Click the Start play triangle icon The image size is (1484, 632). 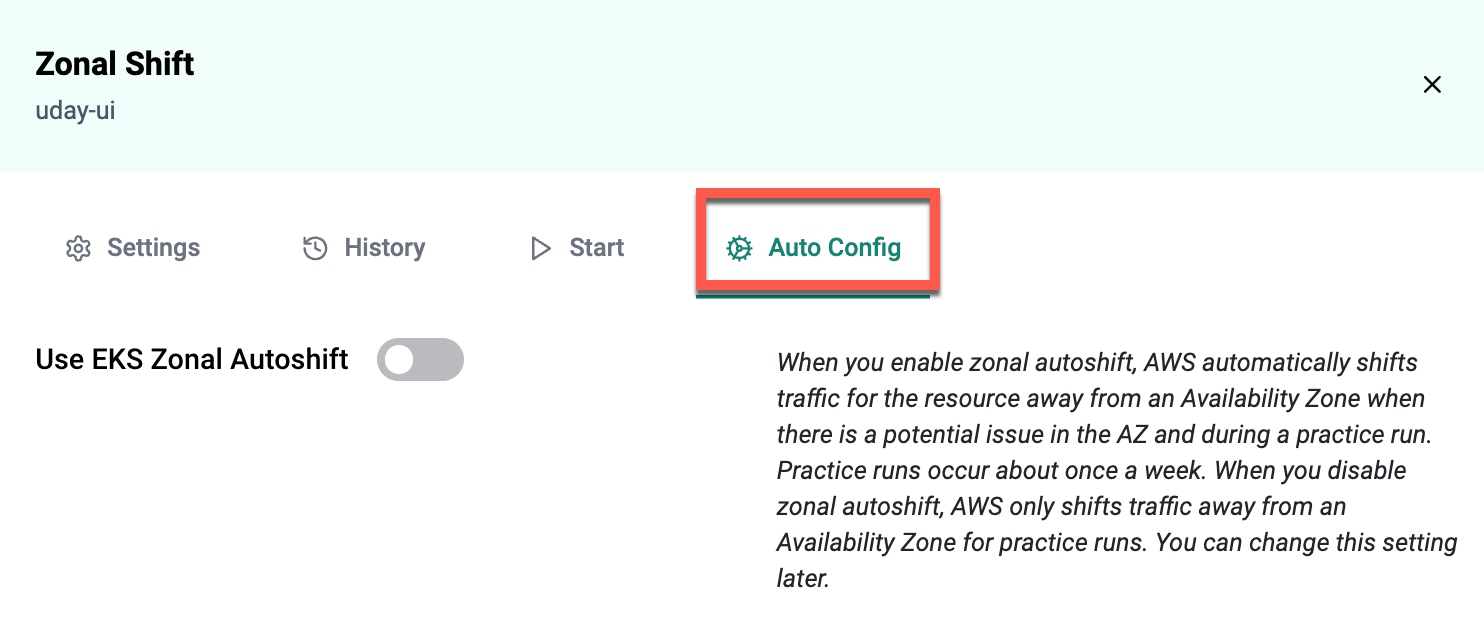541,248
